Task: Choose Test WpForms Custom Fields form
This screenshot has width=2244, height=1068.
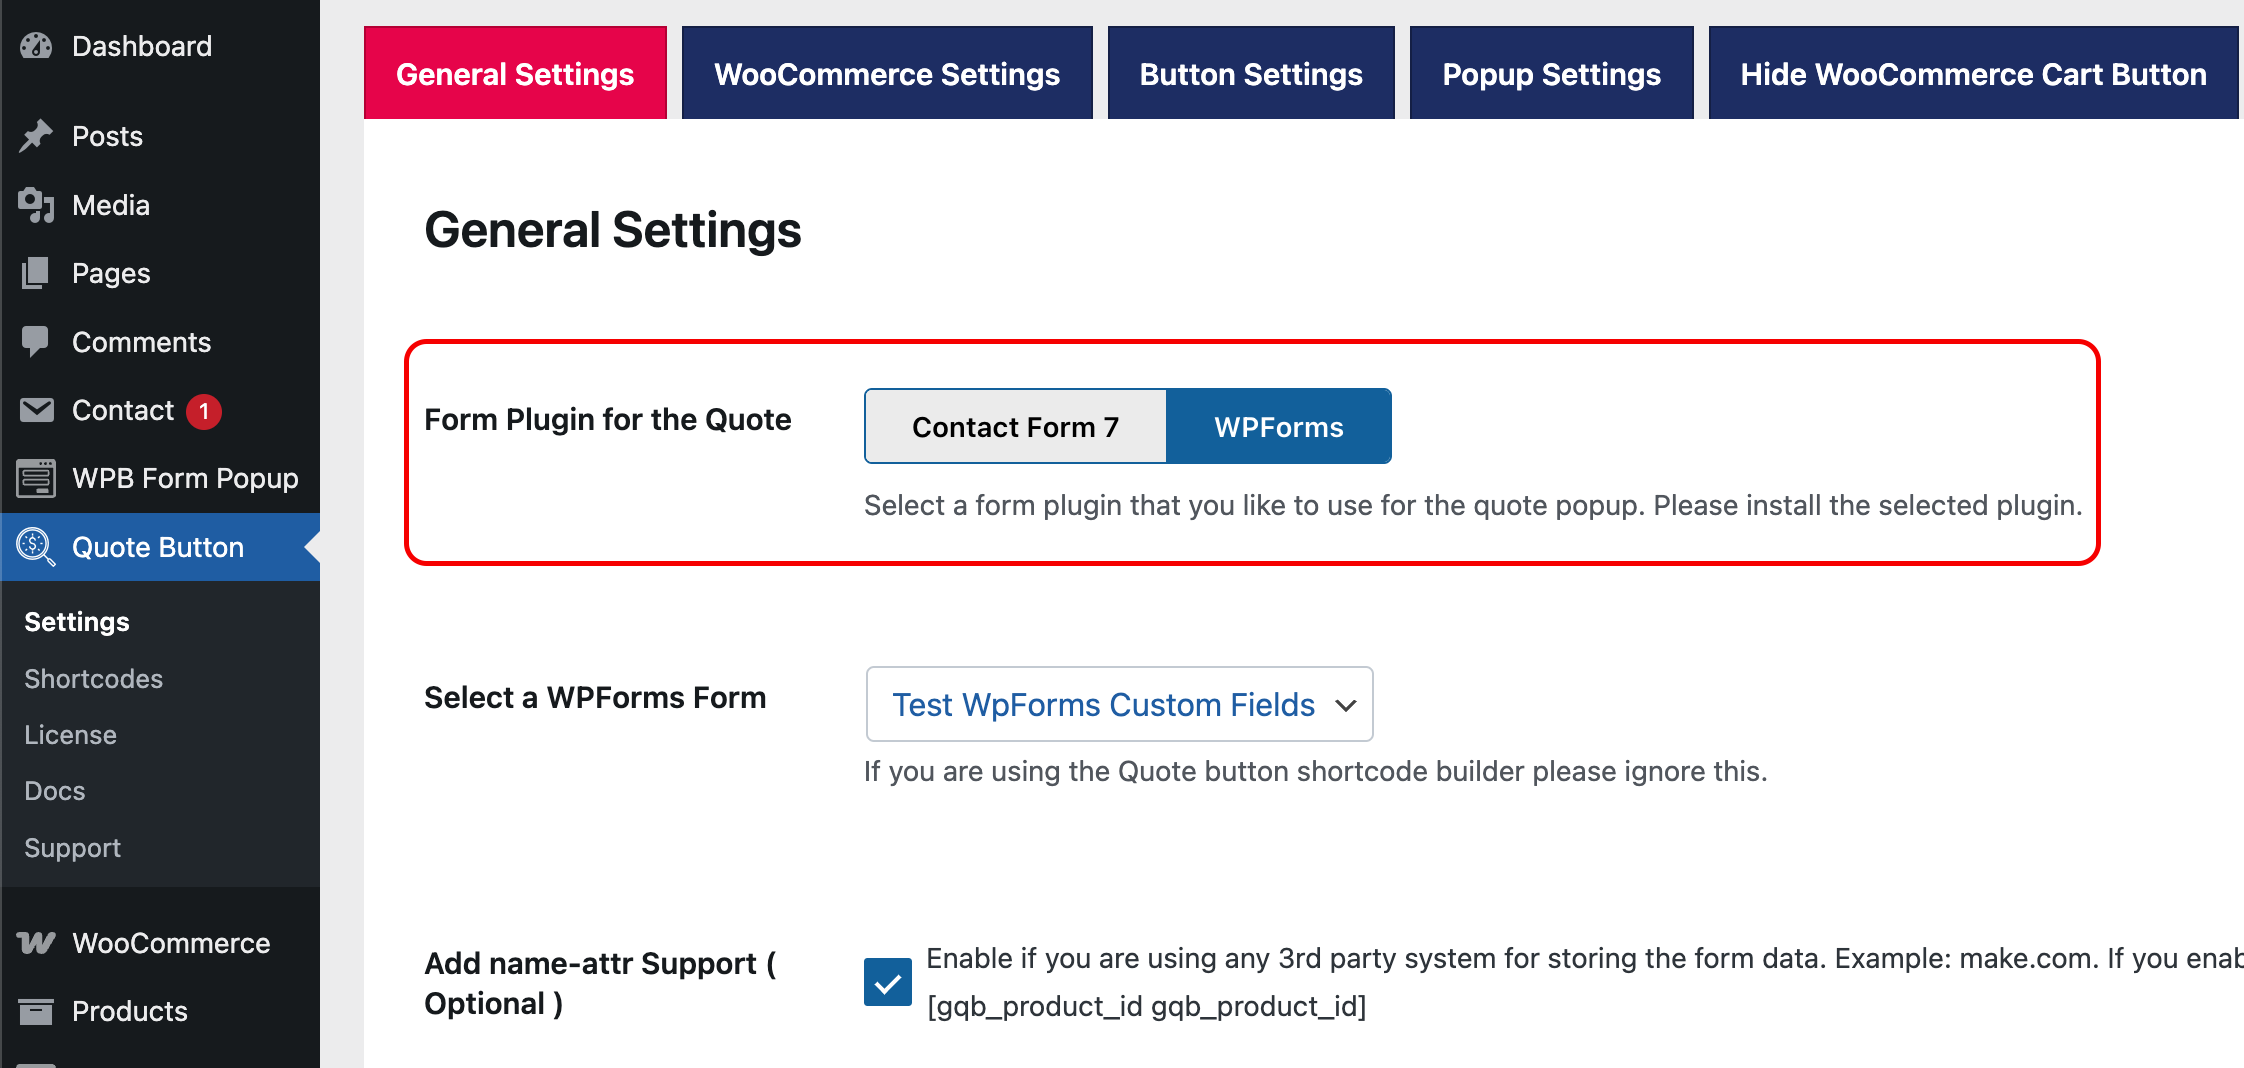Action: tap(1103, 704)
